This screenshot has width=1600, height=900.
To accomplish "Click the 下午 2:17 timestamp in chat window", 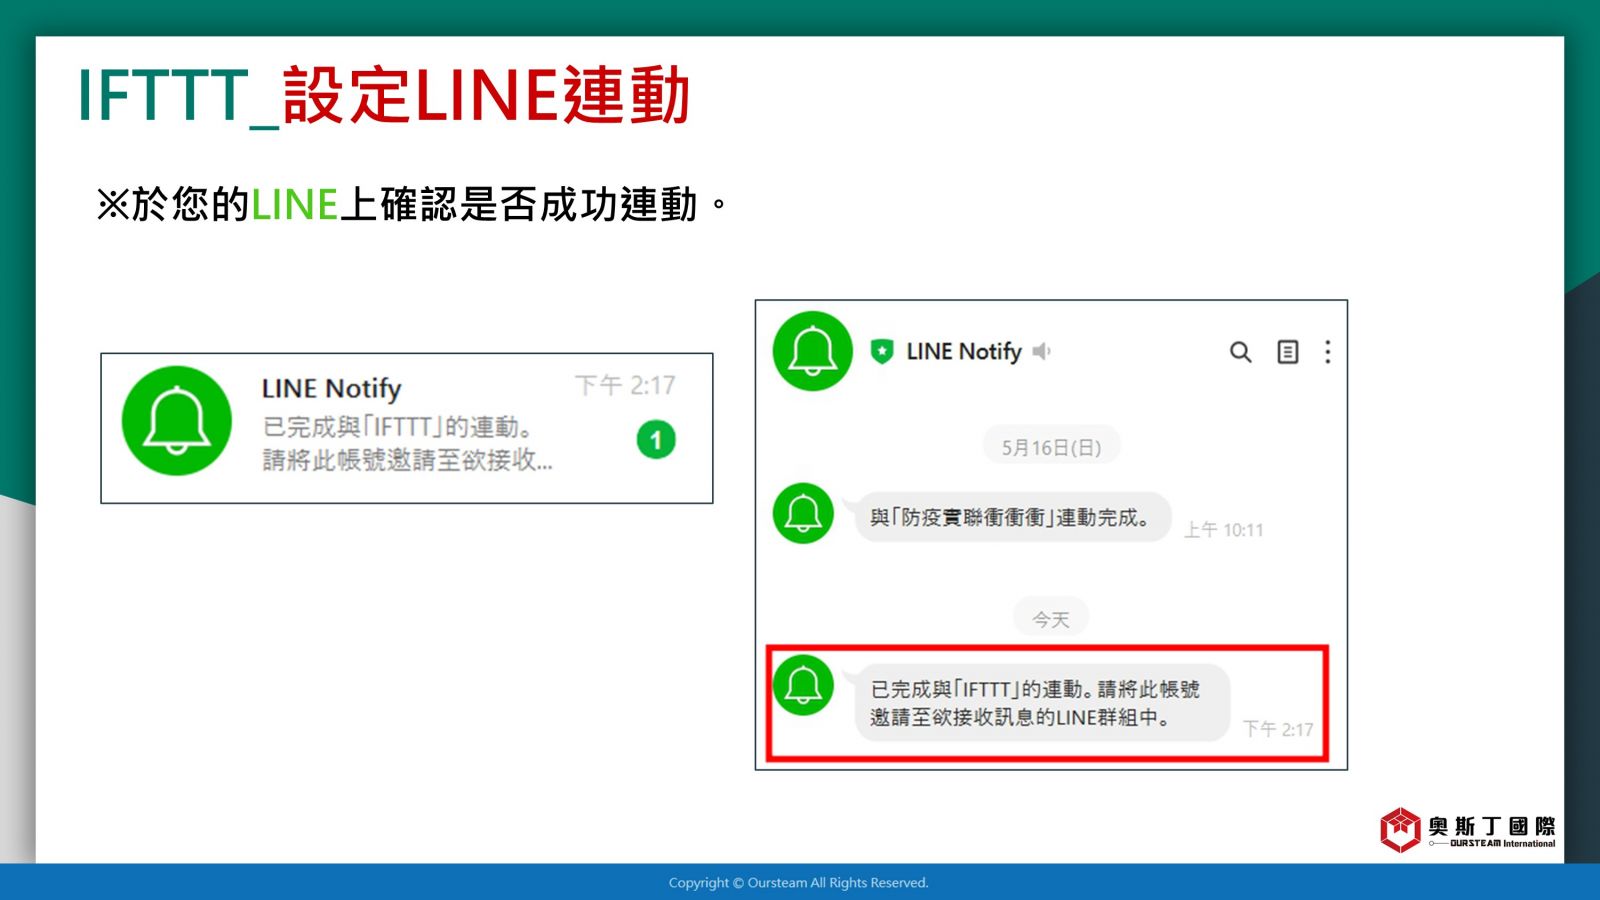I will tap(1278, 729).
